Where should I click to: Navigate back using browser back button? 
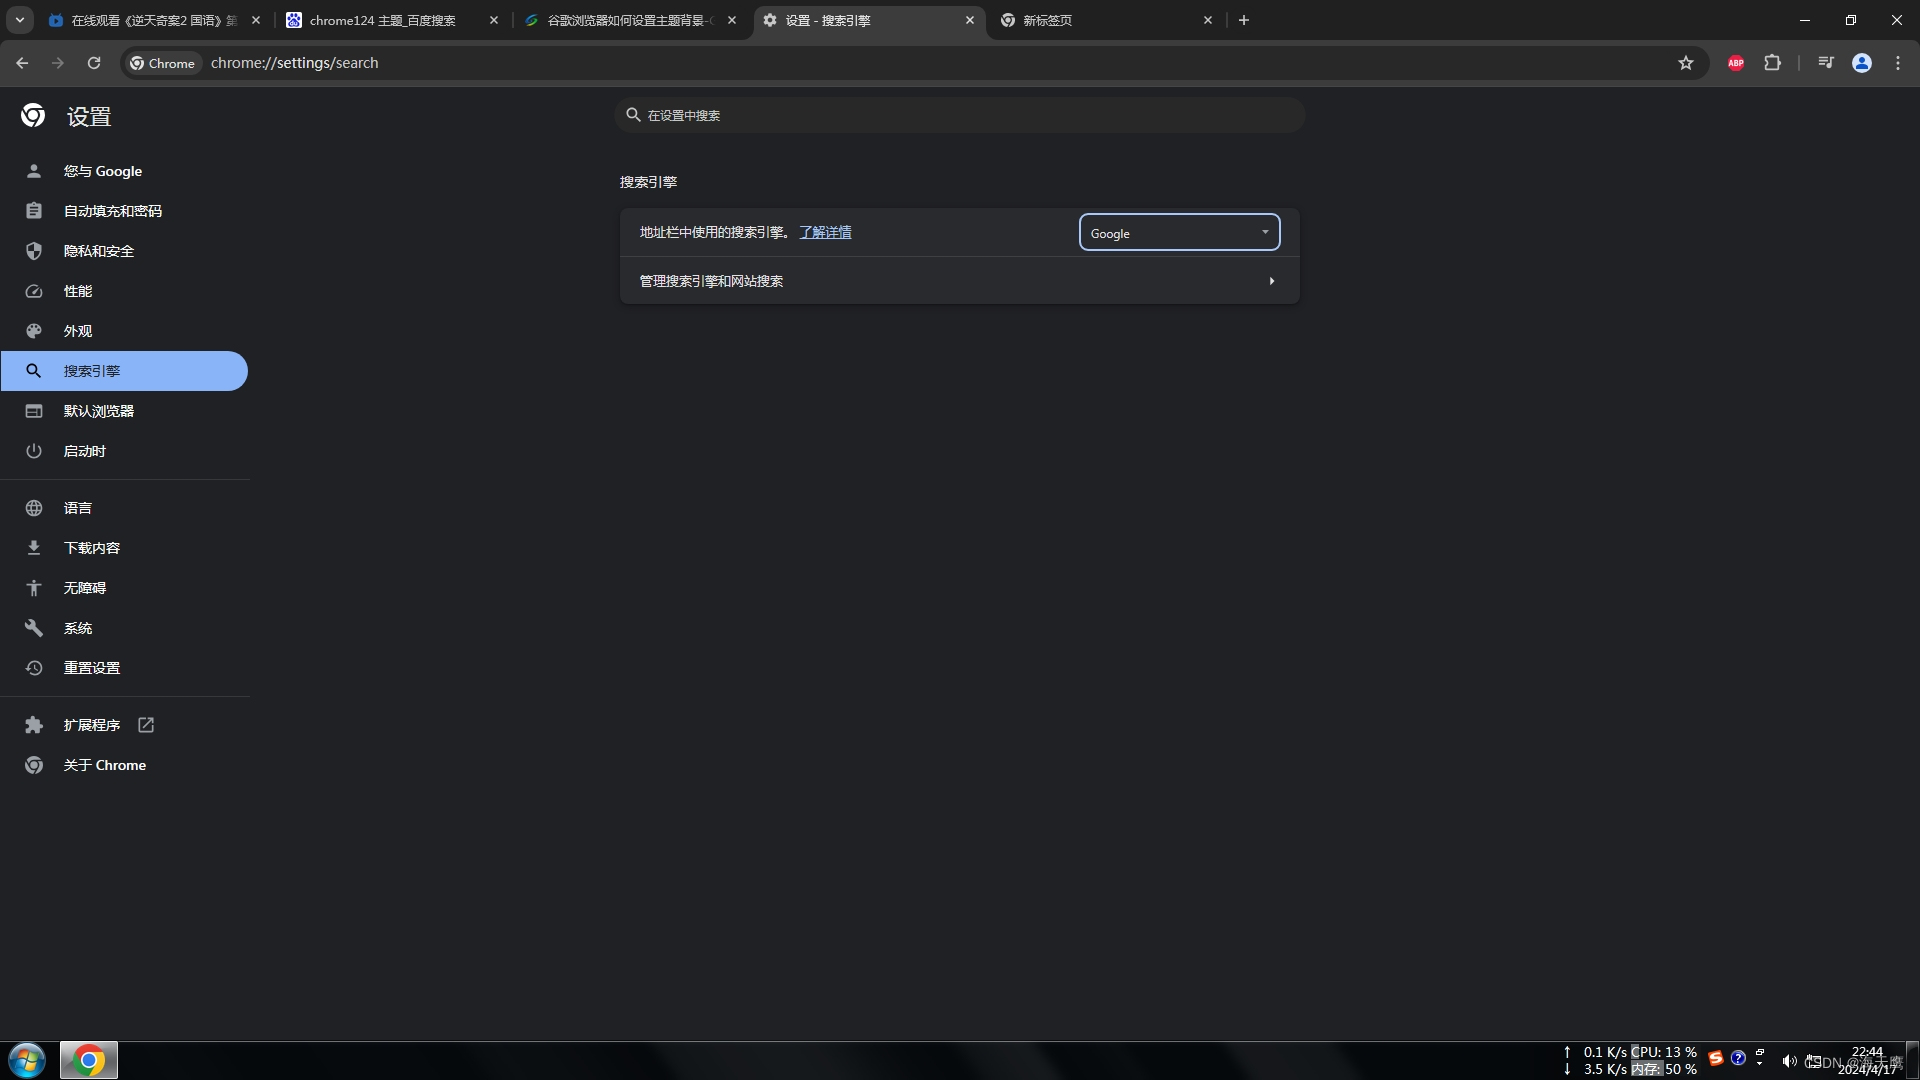pyautogui.click(x=22, y=62)
